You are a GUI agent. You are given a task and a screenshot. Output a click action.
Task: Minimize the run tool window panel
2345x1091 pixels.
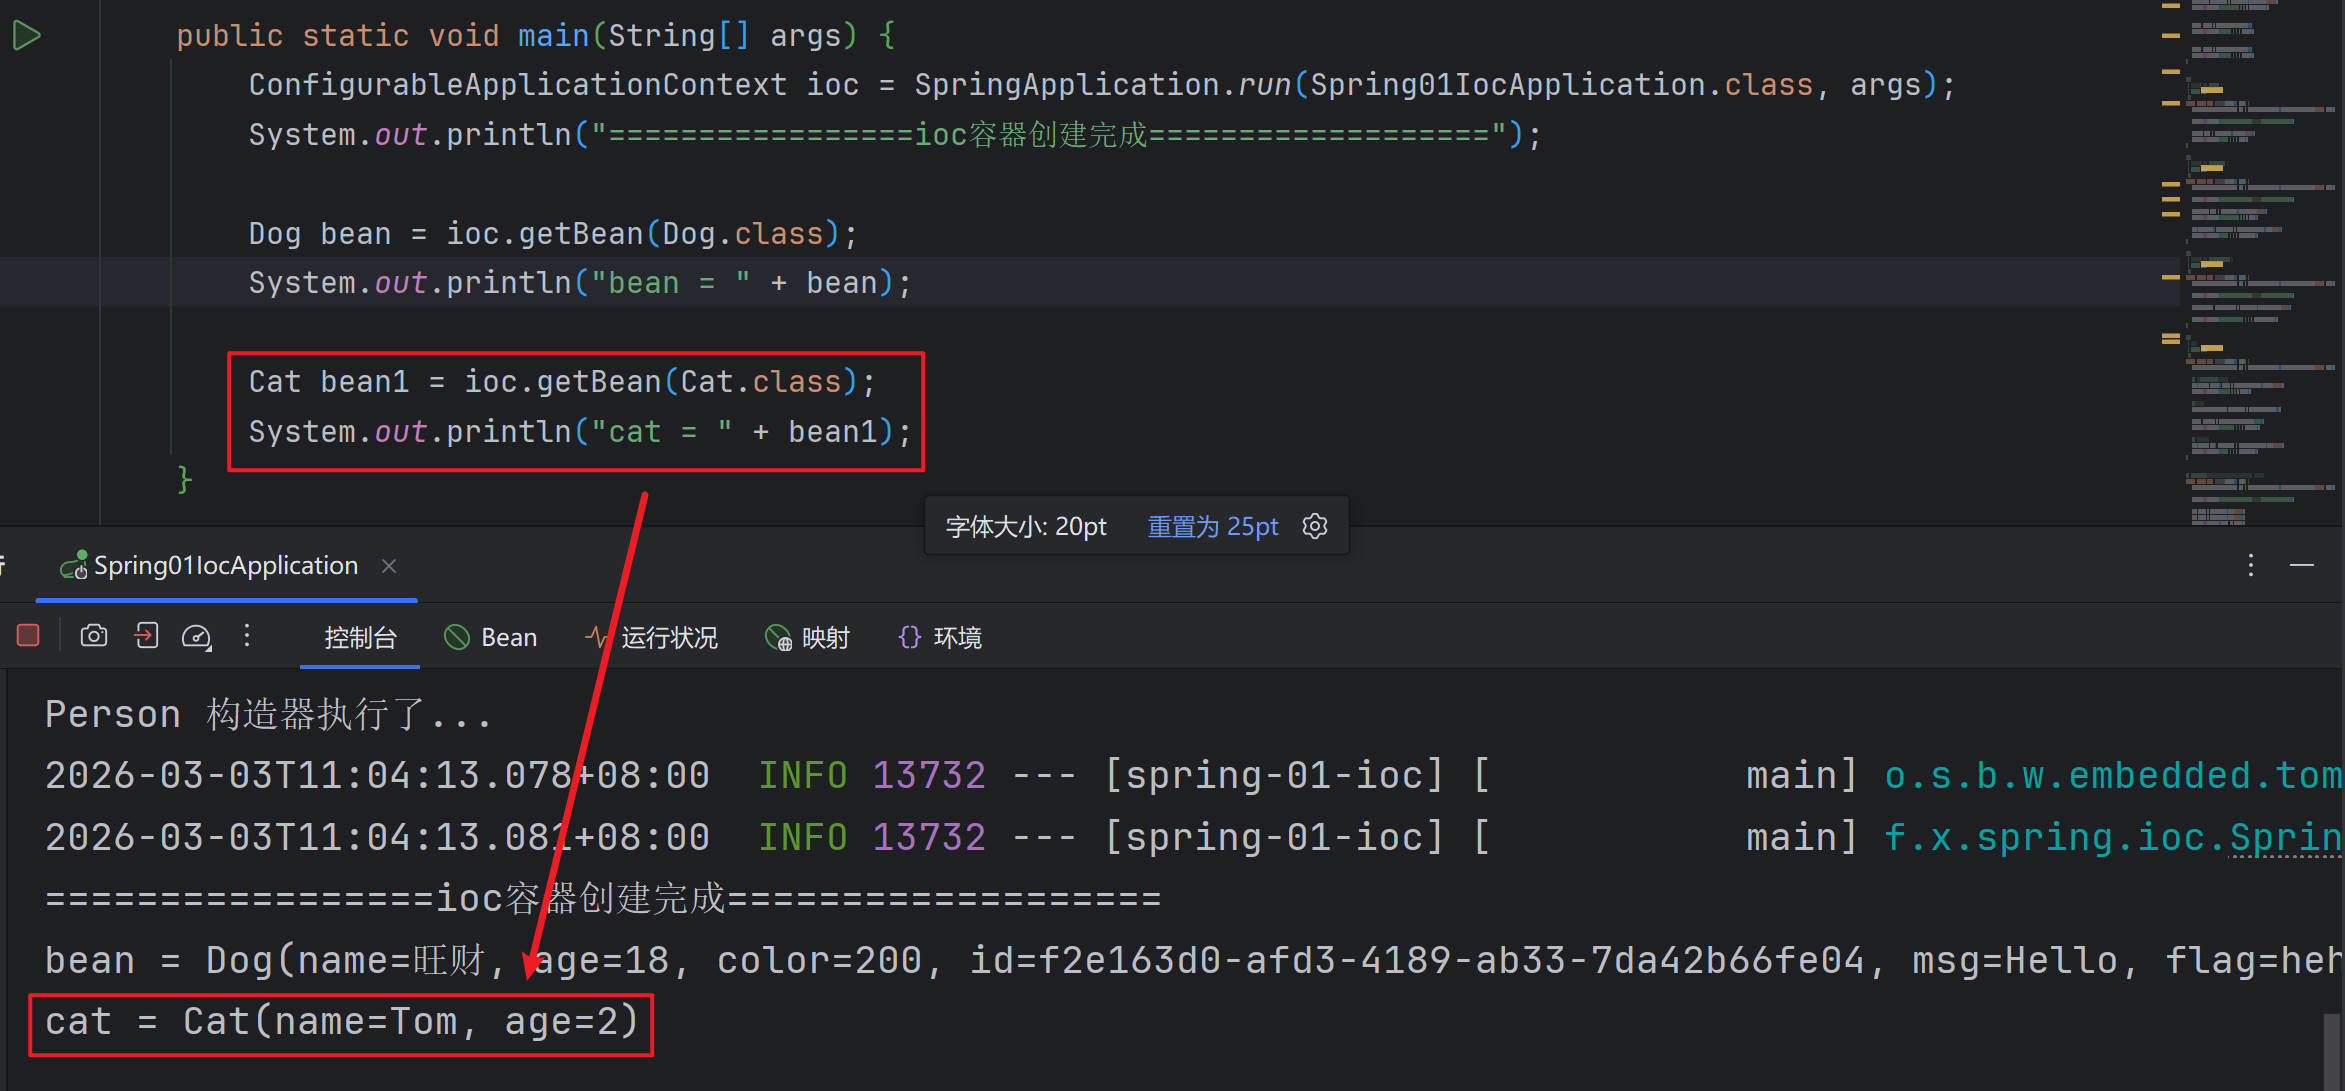pyautogui.click(x=2302, y=565)
